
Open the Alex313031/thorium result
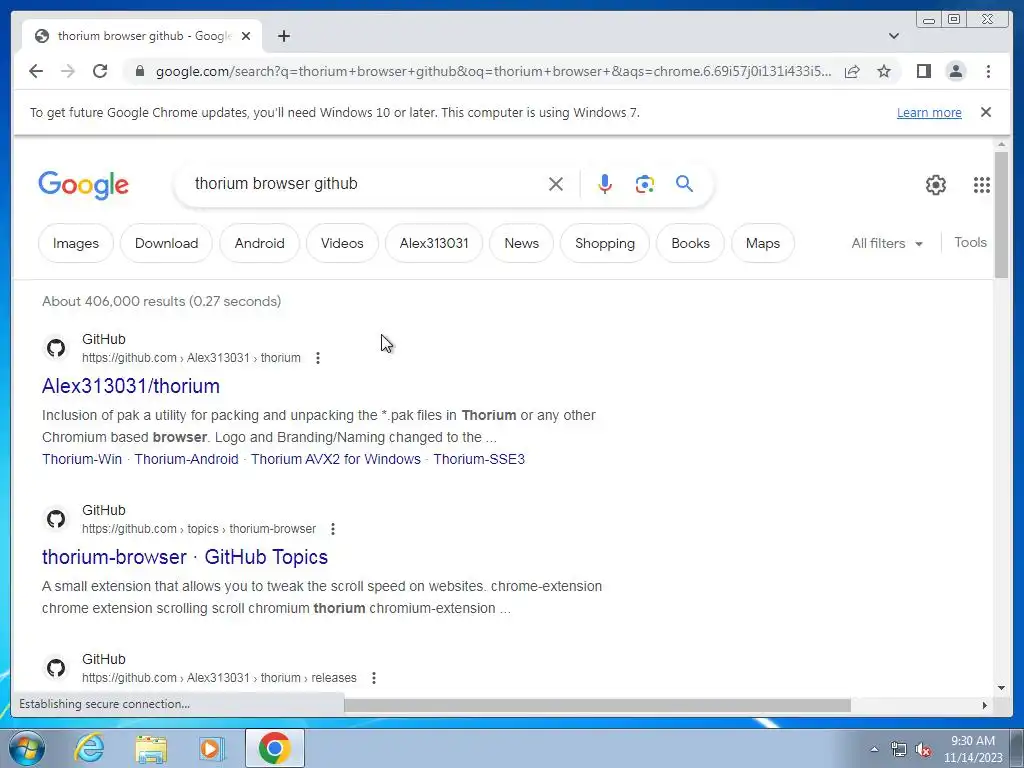131,386
